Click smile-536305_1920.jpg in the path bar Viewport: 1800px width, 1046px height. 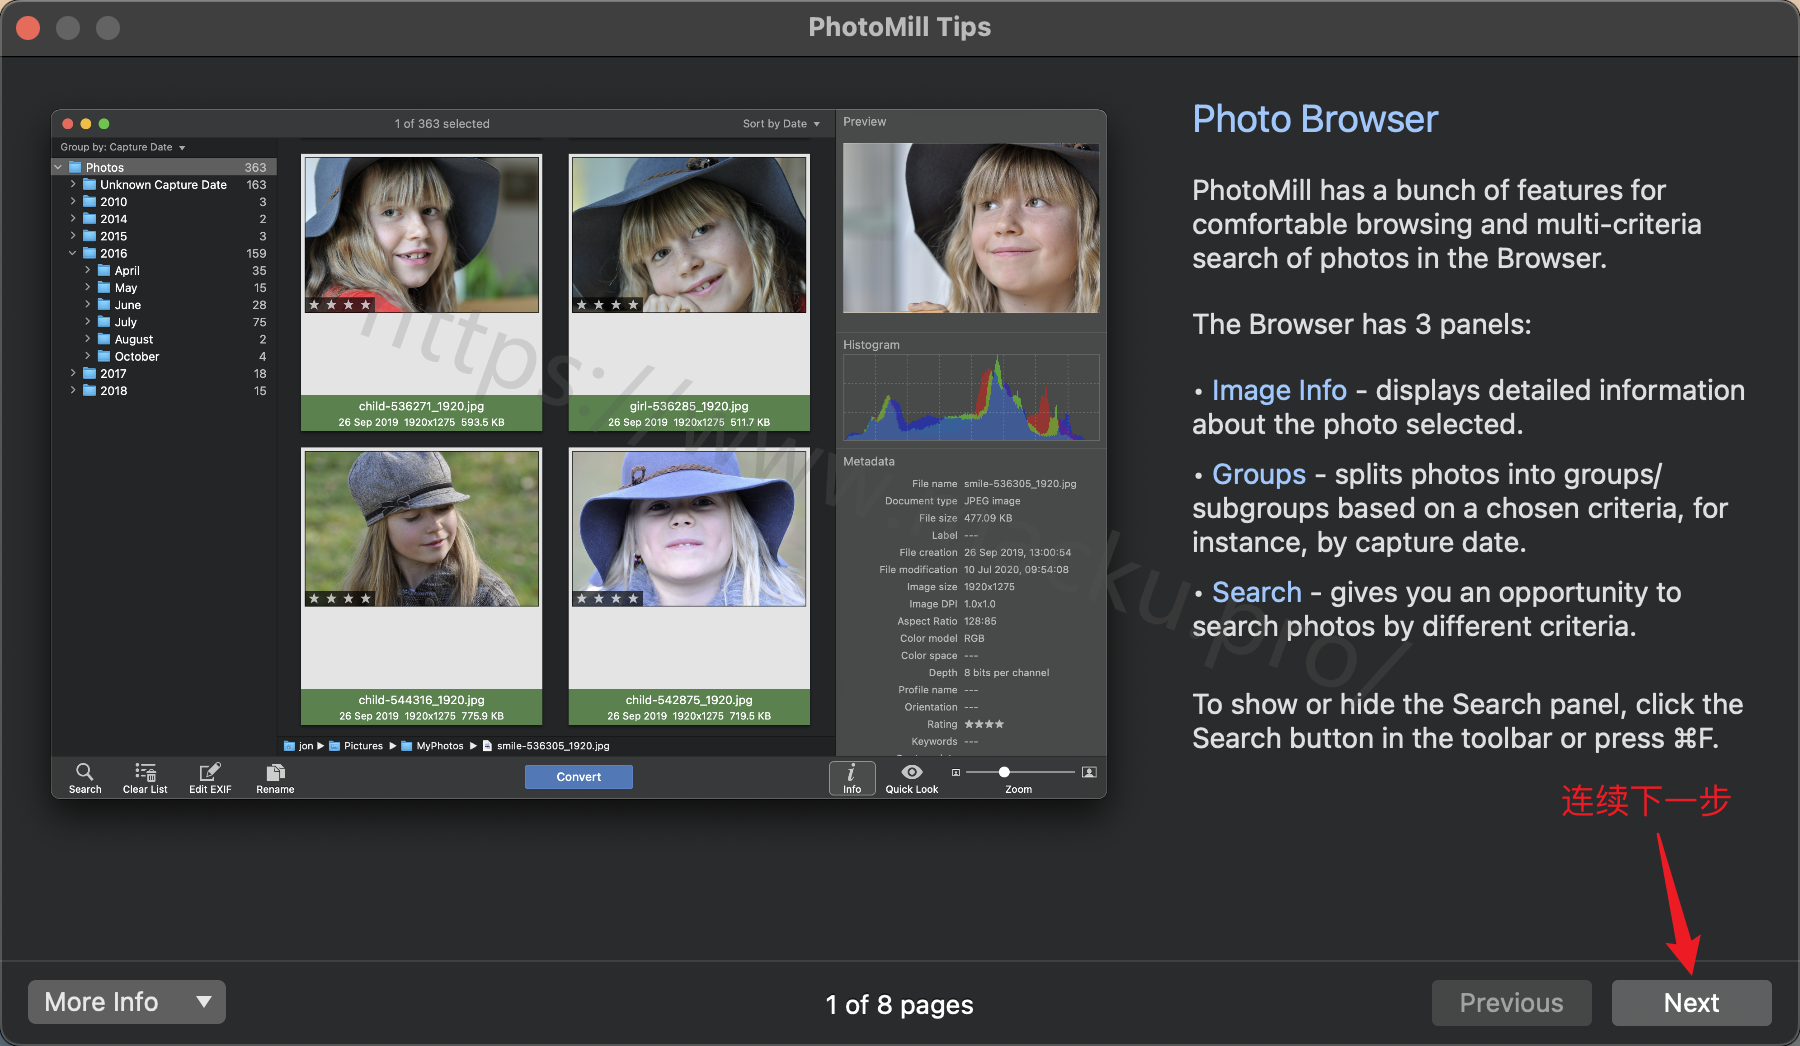coord(546,746)
